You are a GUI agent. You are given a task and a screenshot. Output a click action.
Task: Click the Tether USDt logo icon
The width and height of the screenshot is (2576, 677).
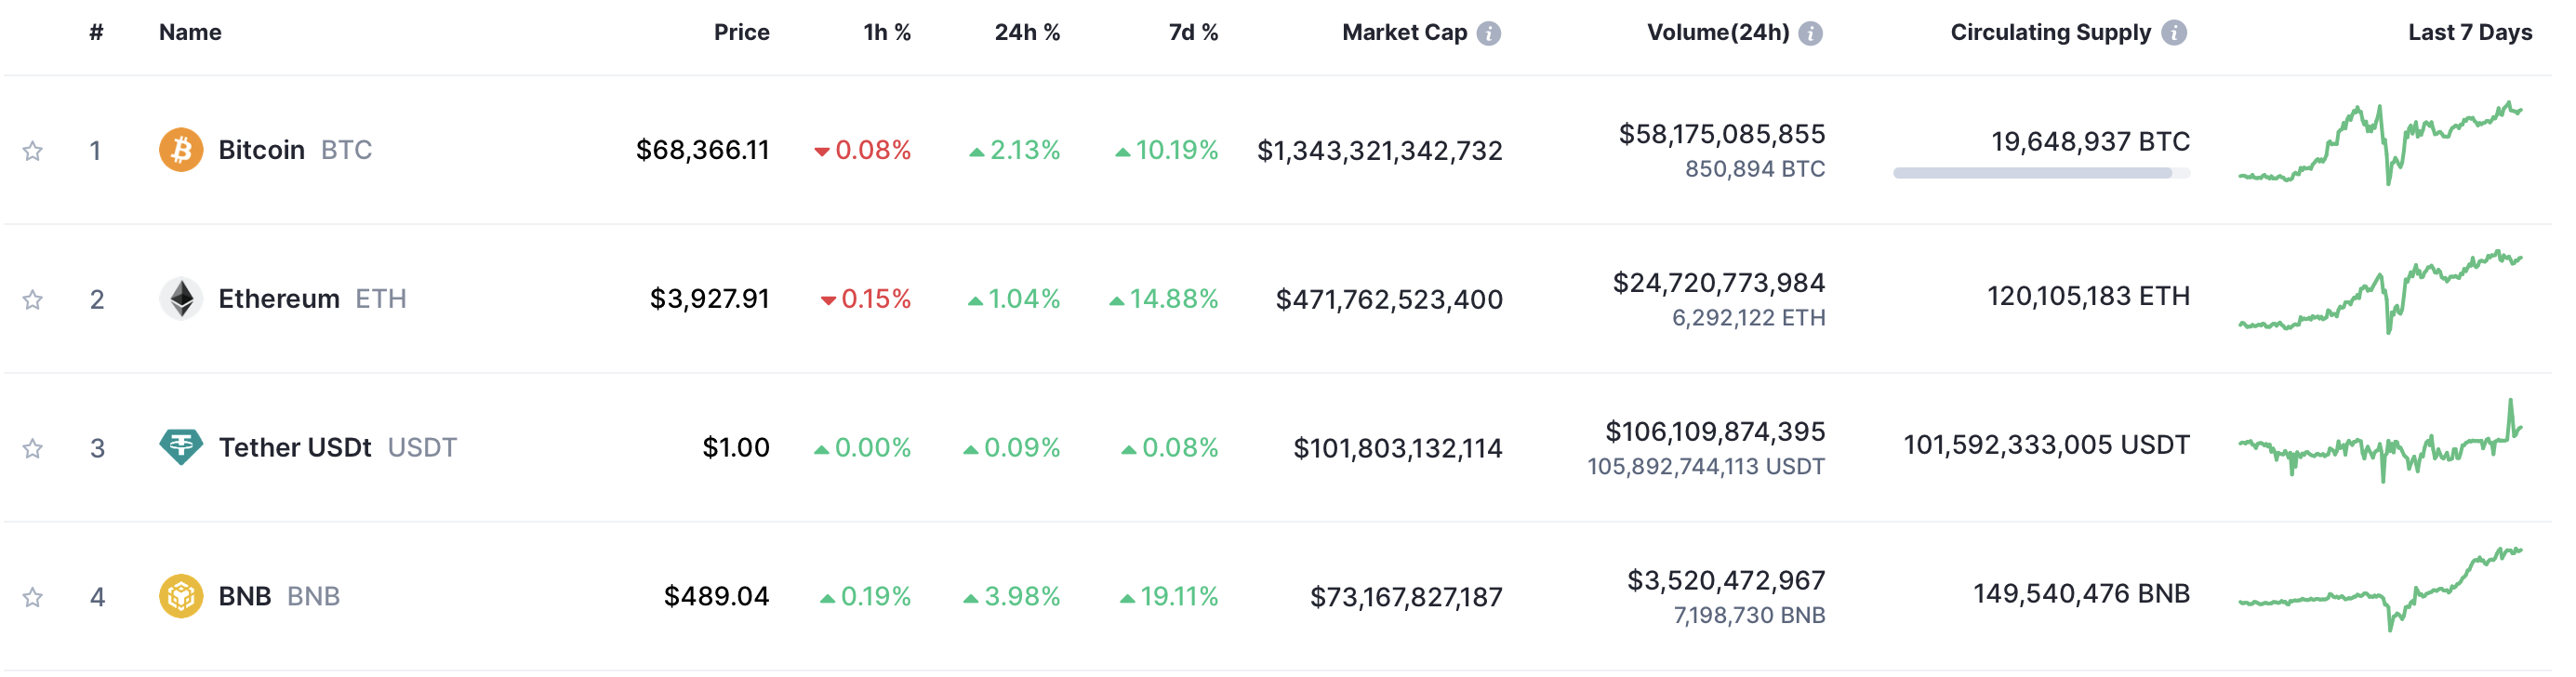(181, 446)
